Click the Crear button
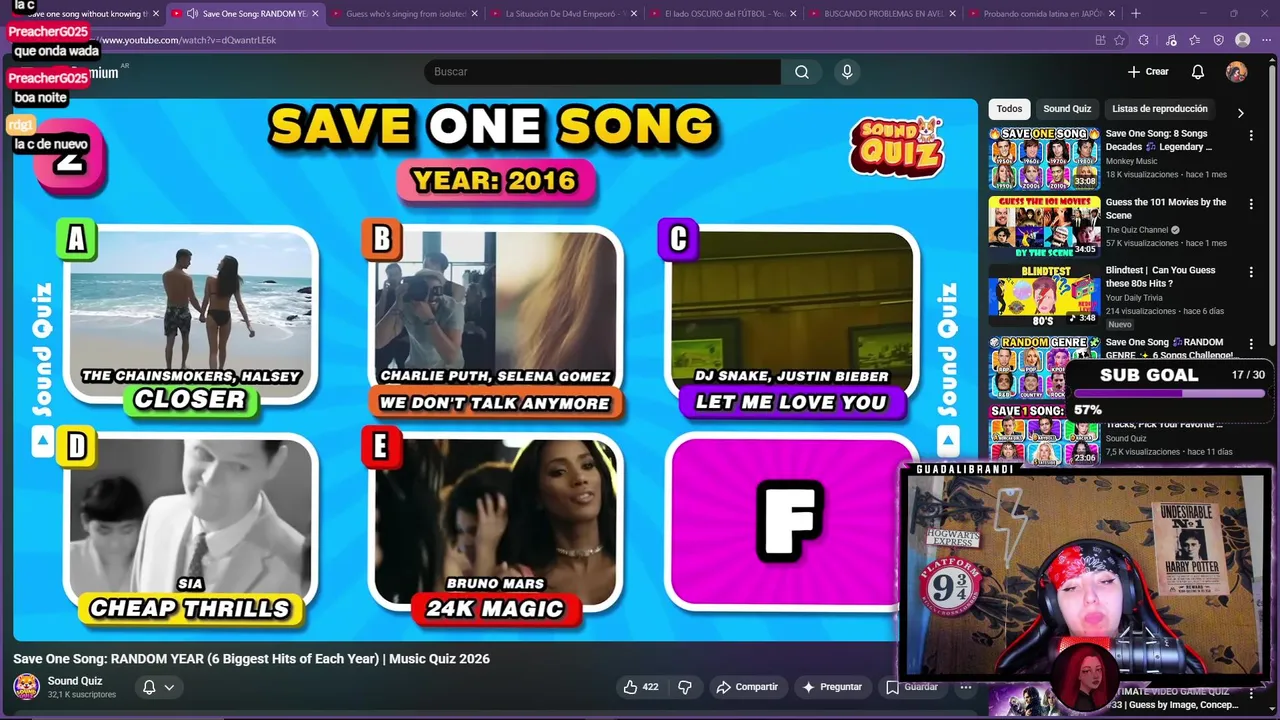 (x=1148, y=72)
